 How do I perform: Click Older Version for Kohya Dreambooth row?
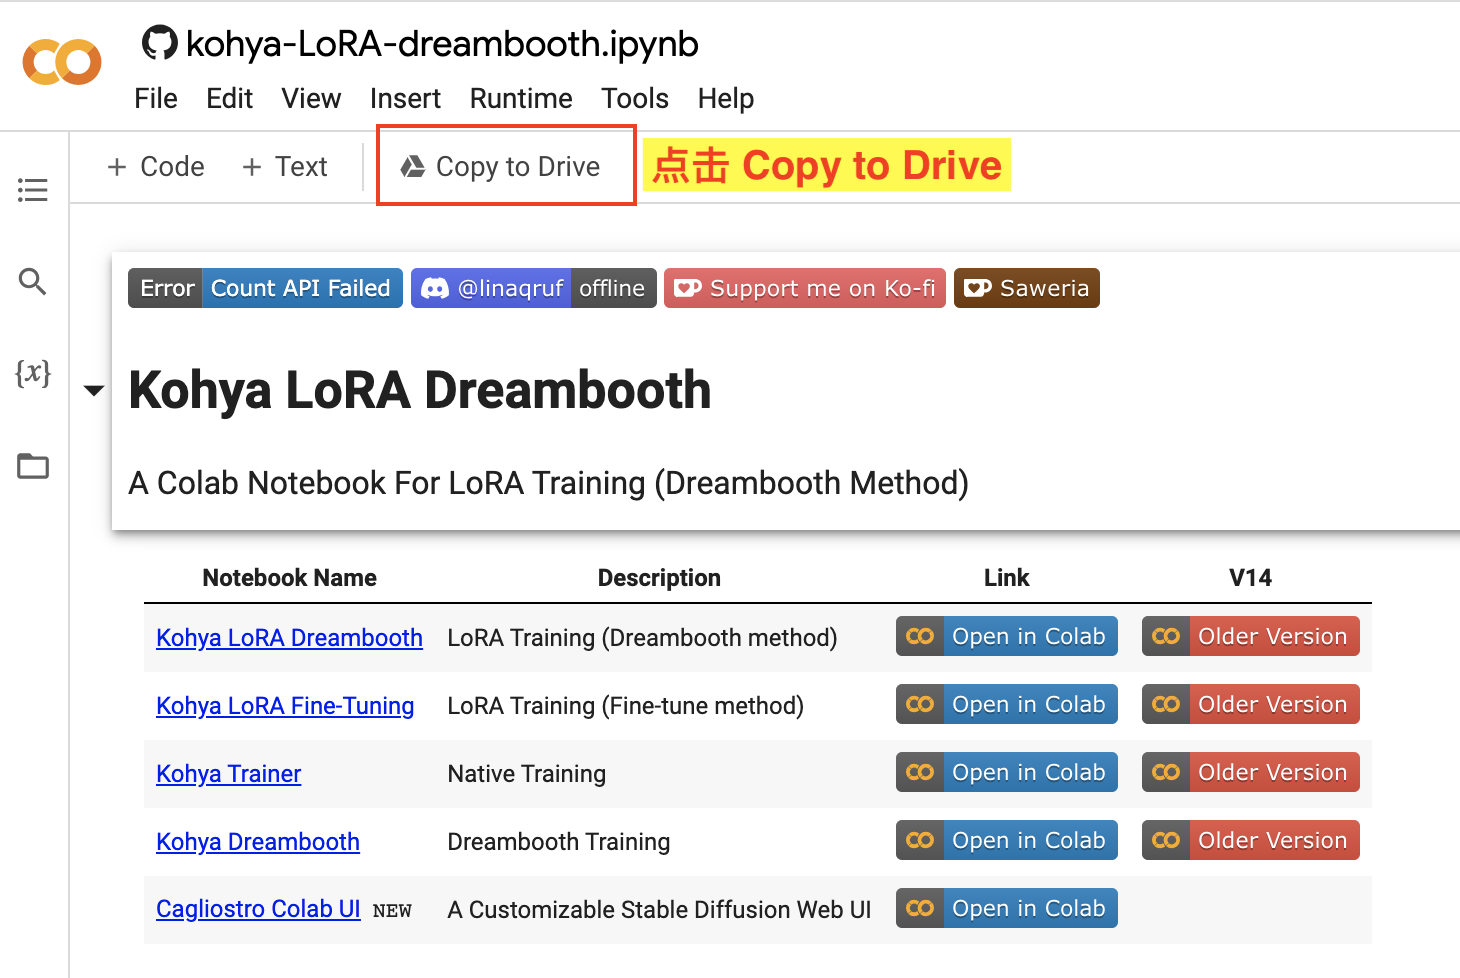[1250, 840]
